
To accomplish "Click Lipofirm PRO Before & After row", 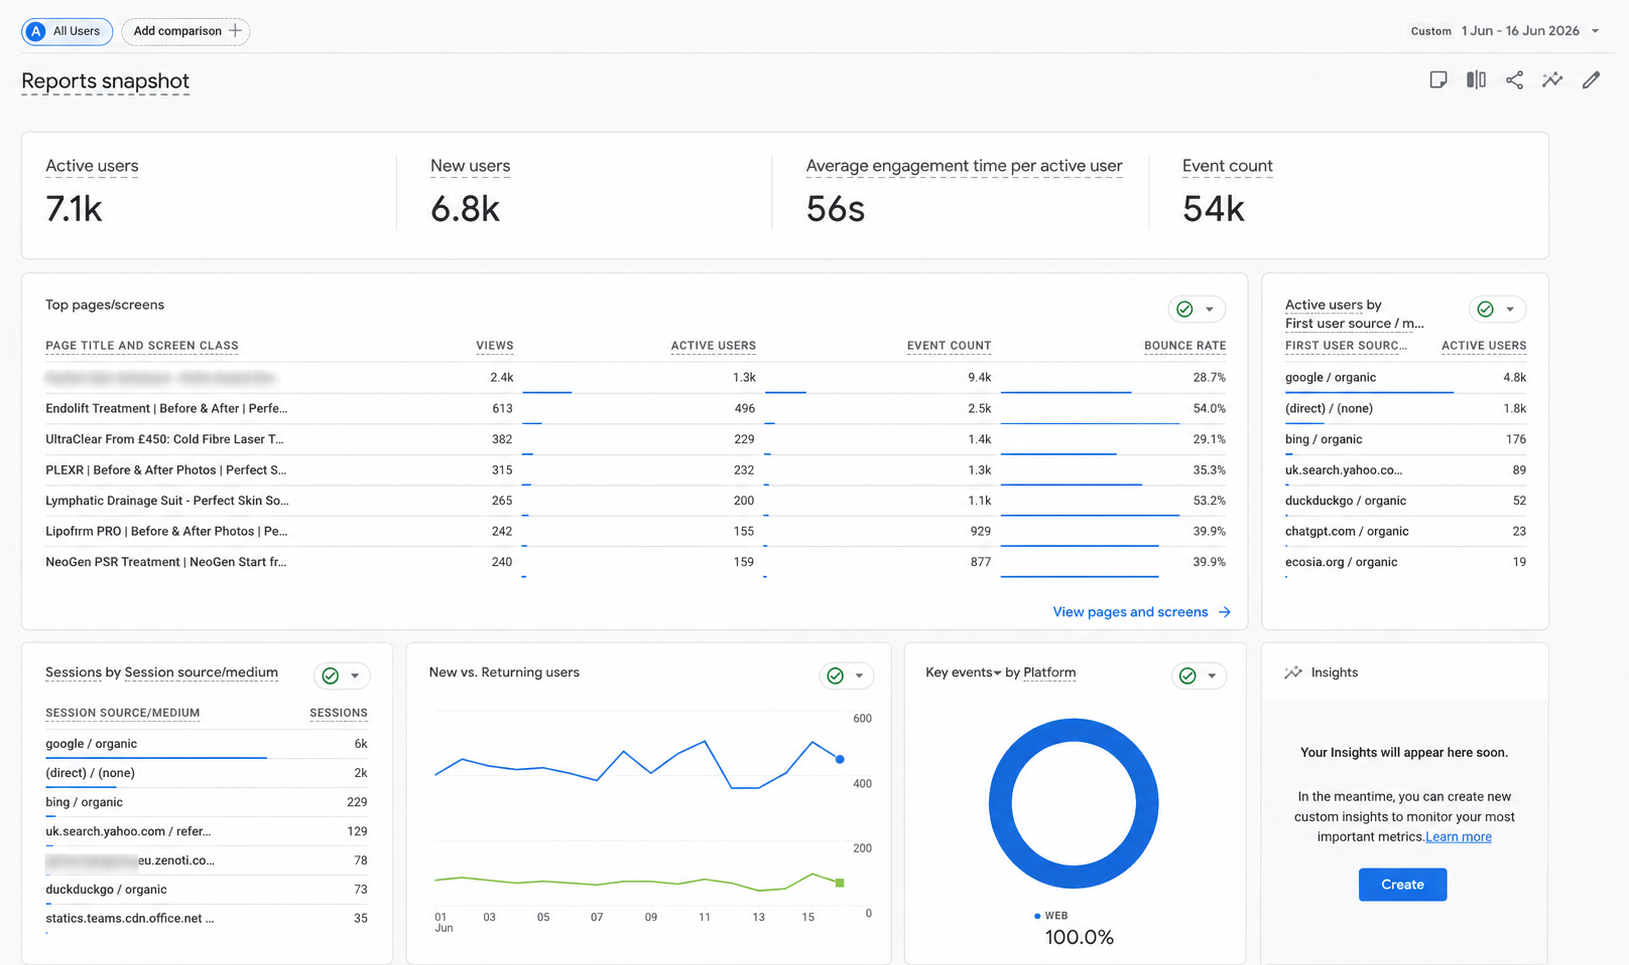I will (x=166, y=532).
